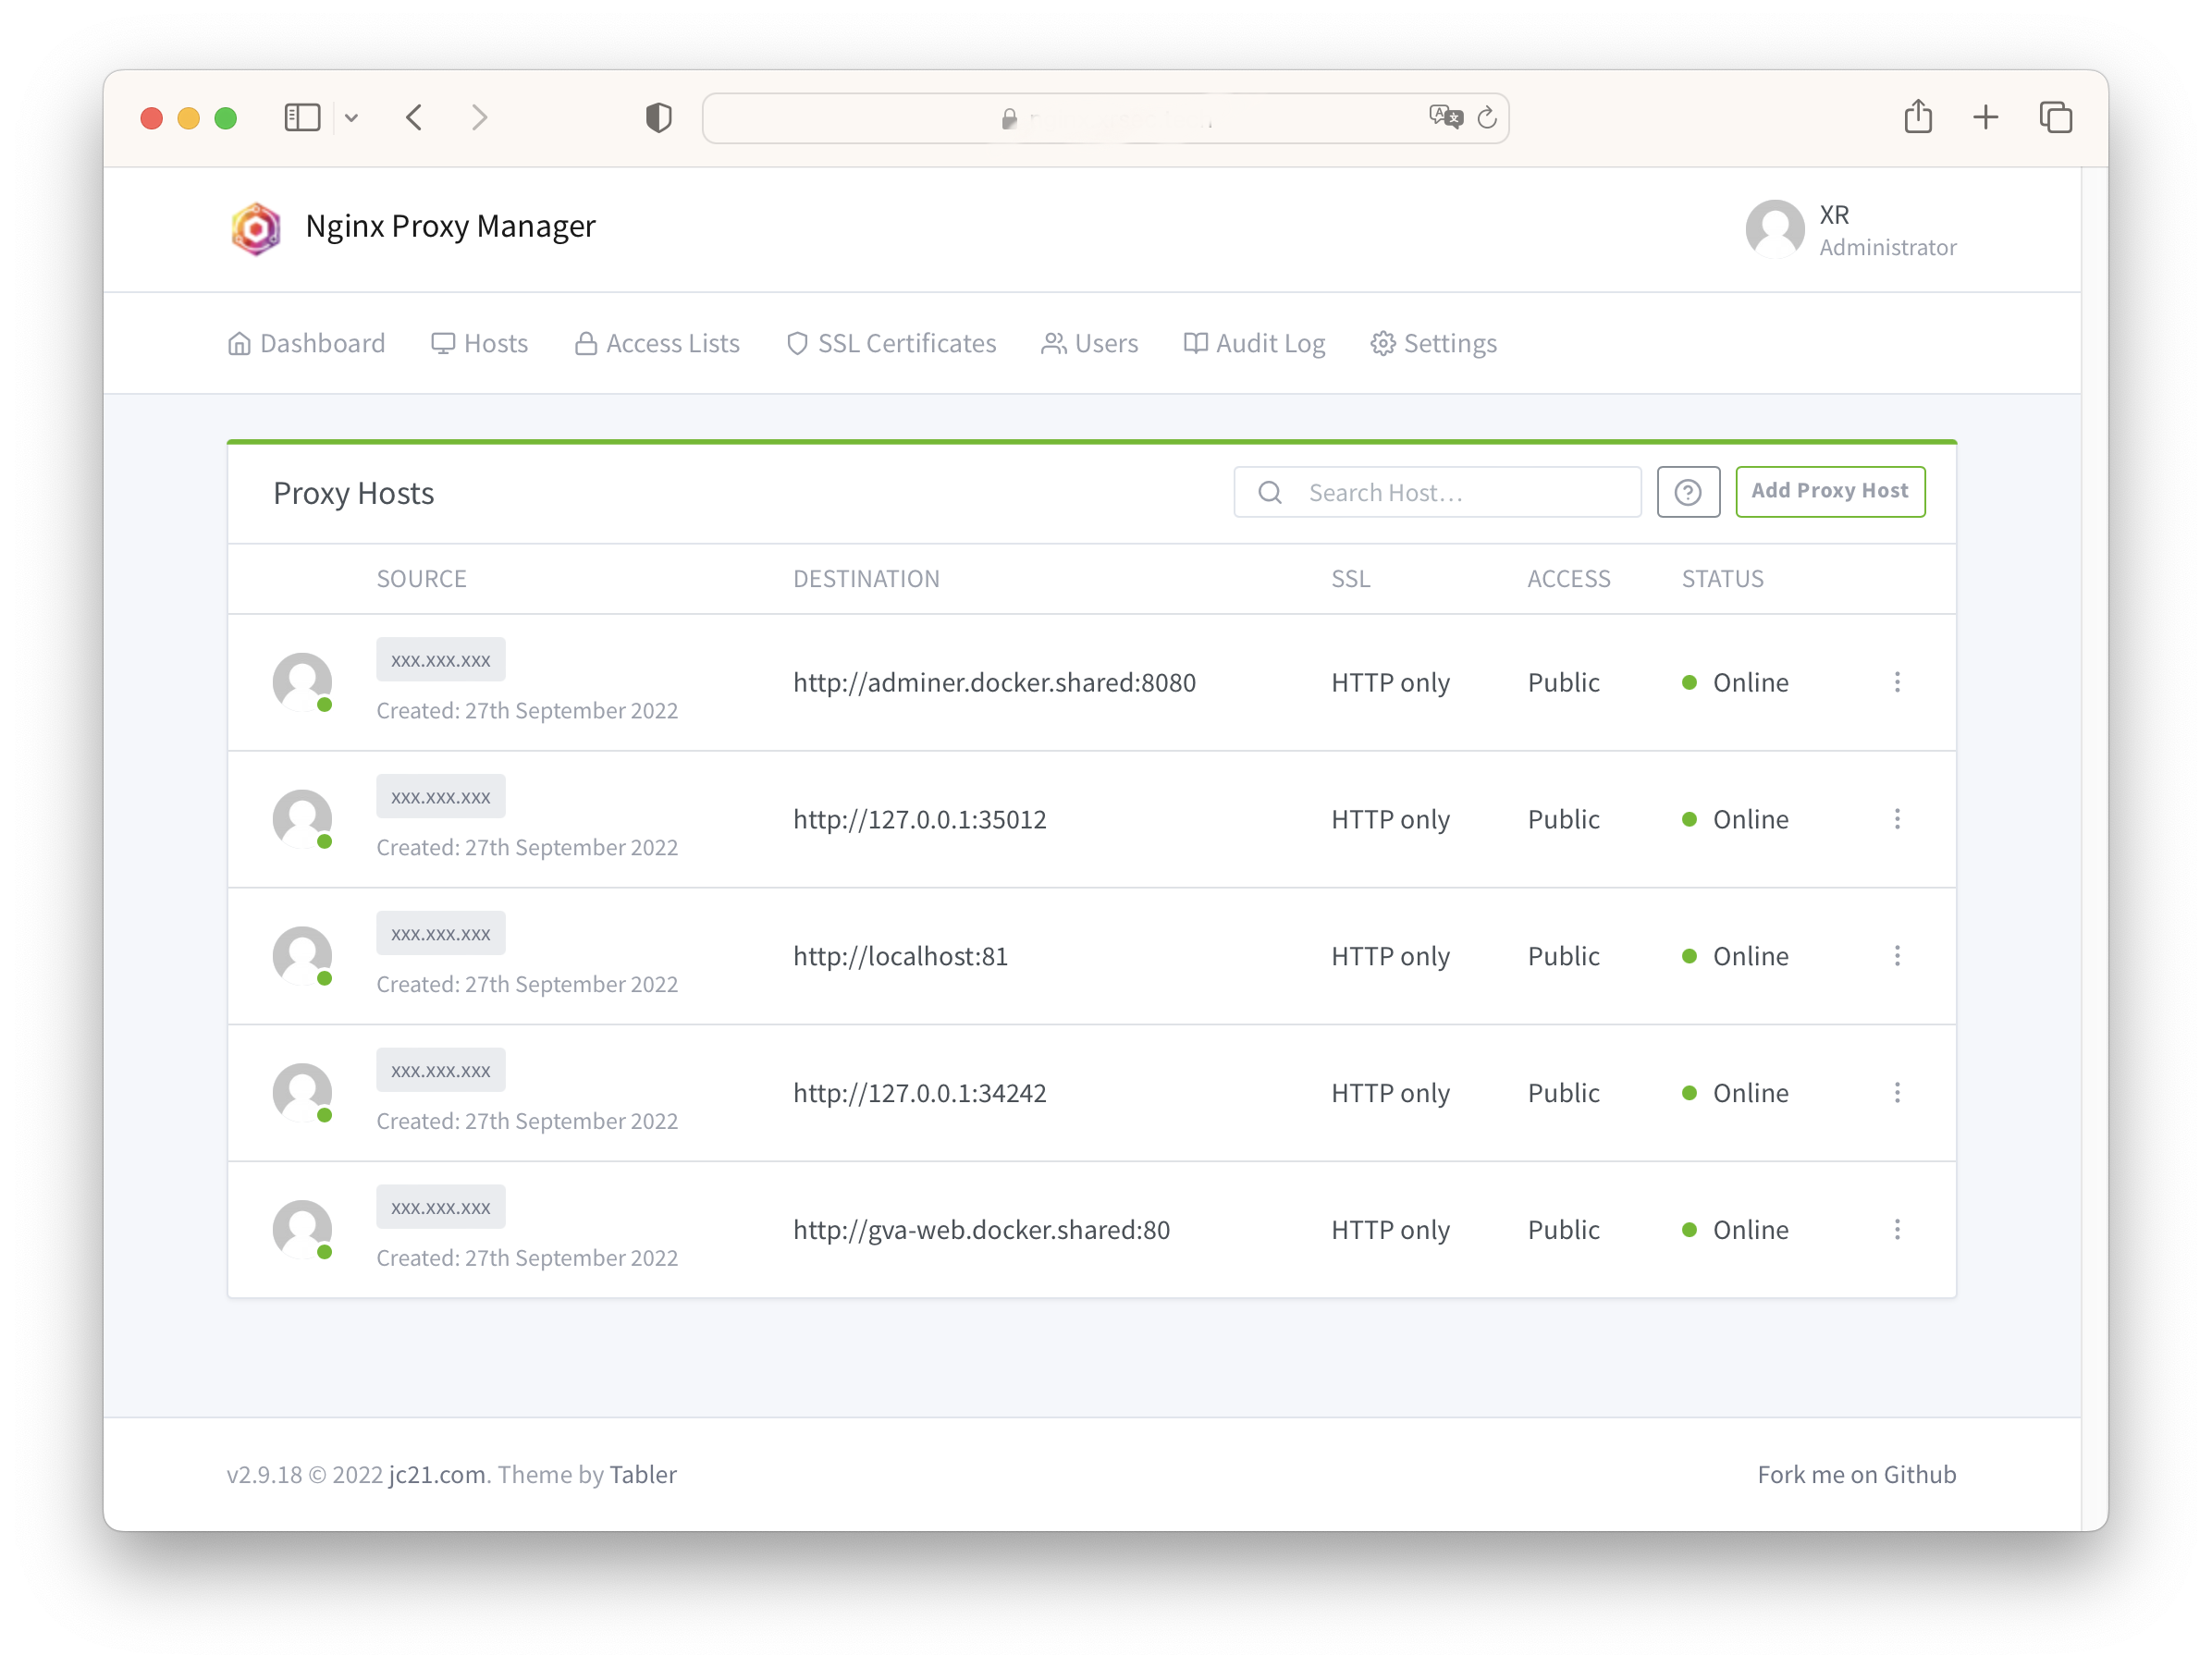Viewport: 2212px width, 1668px height.
Task: Open actions menu for 127.0.0.1:34242 row
Action: pyautogui.click(x=1897, y=1093)
